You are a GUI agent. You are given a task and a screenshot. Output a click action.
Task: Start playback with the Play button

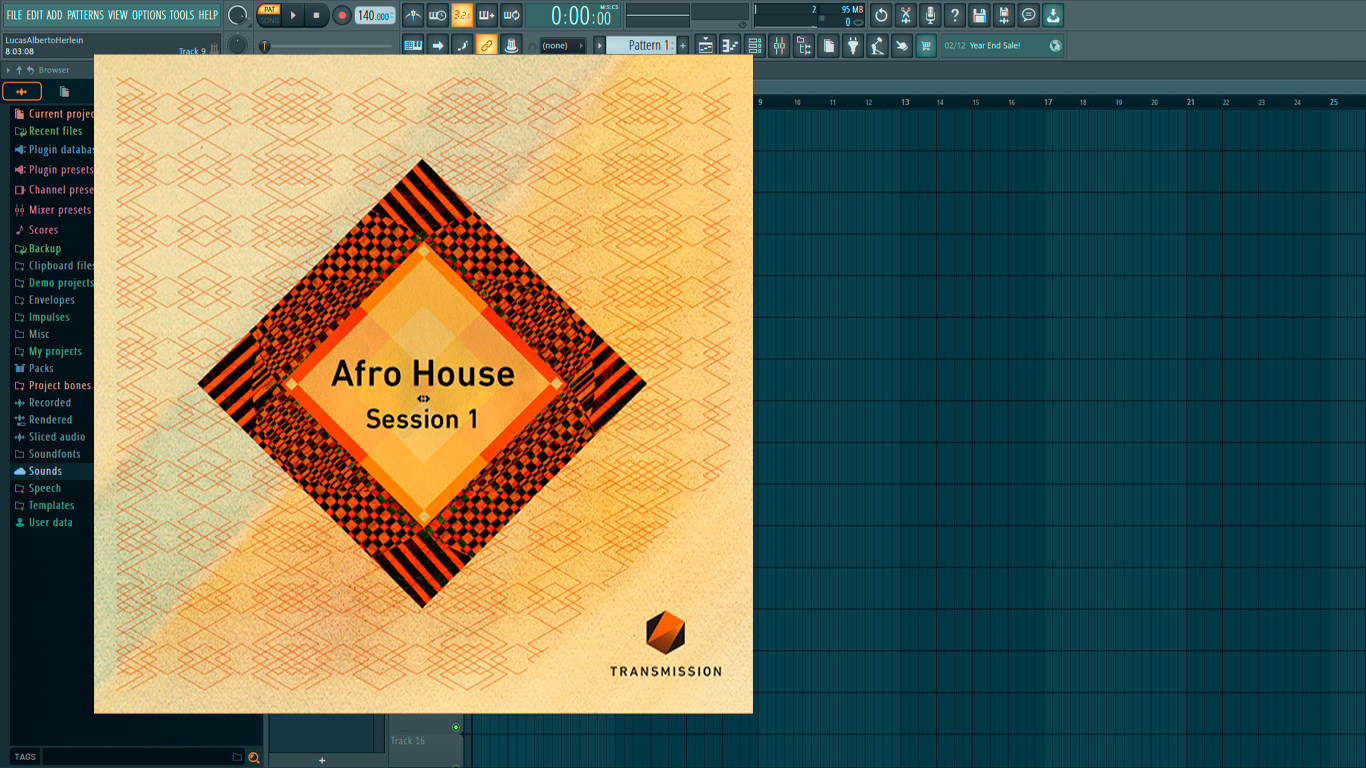click(293, 15)
